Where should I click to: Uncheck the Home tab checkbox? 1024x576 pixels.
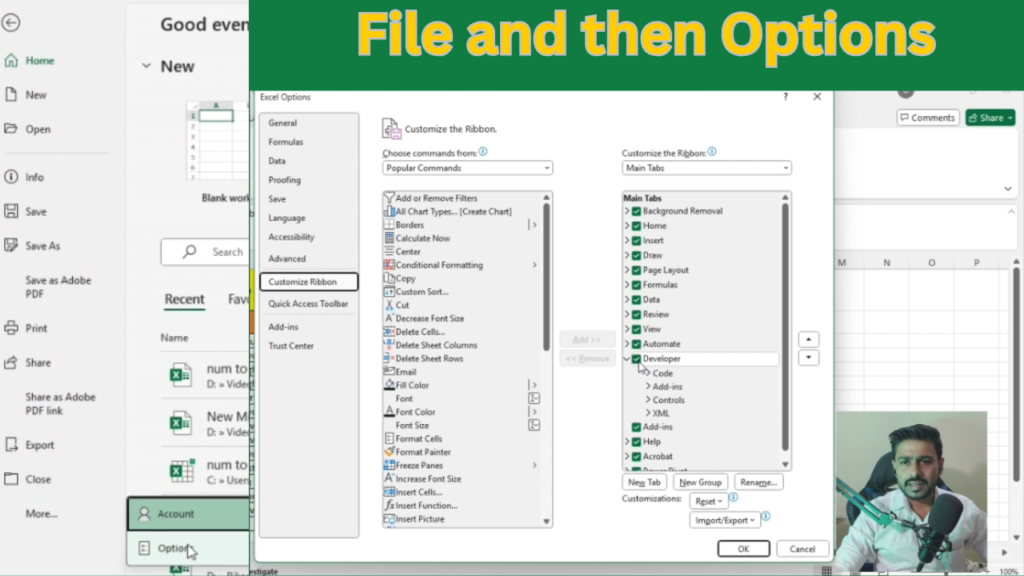[x=636, y=226]
